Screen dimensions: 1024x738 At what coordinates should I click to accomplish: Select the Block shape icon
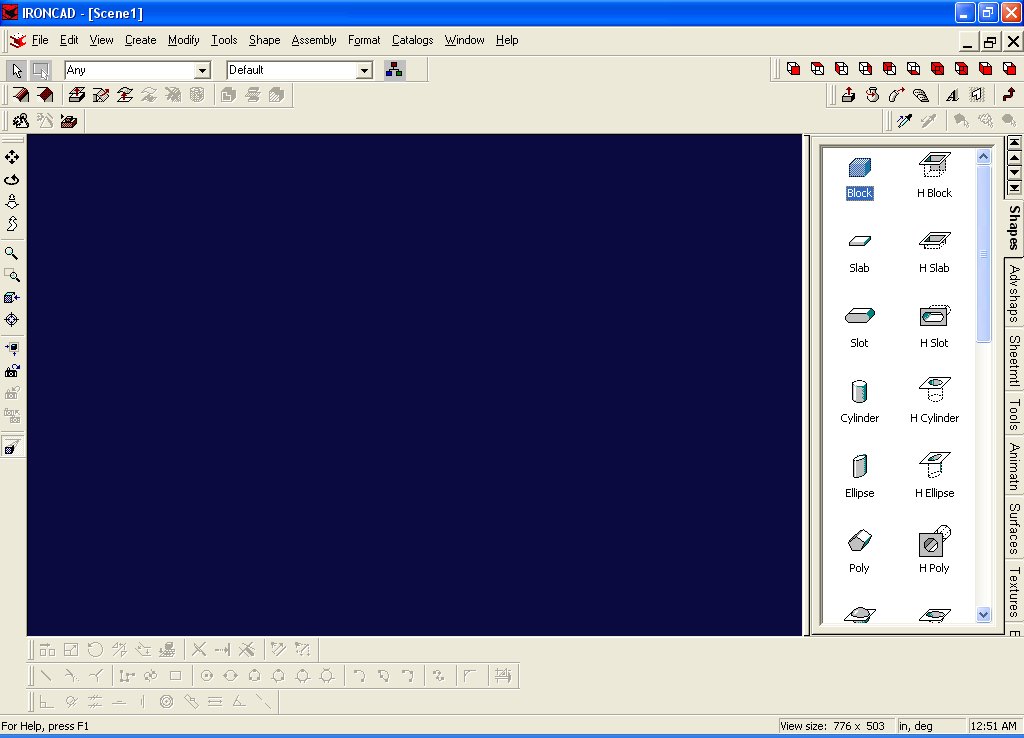859,168
